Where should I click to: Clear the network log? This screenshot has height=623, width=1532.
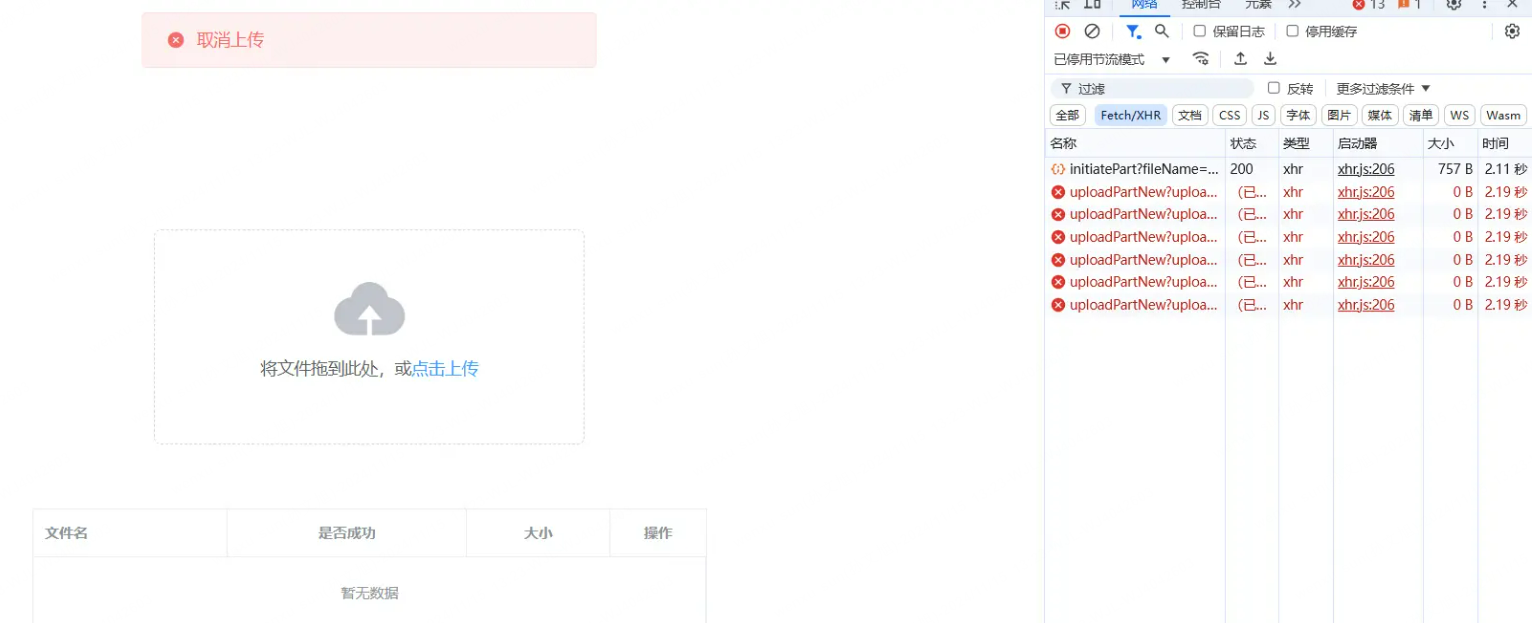click(x=1092, y=31)
